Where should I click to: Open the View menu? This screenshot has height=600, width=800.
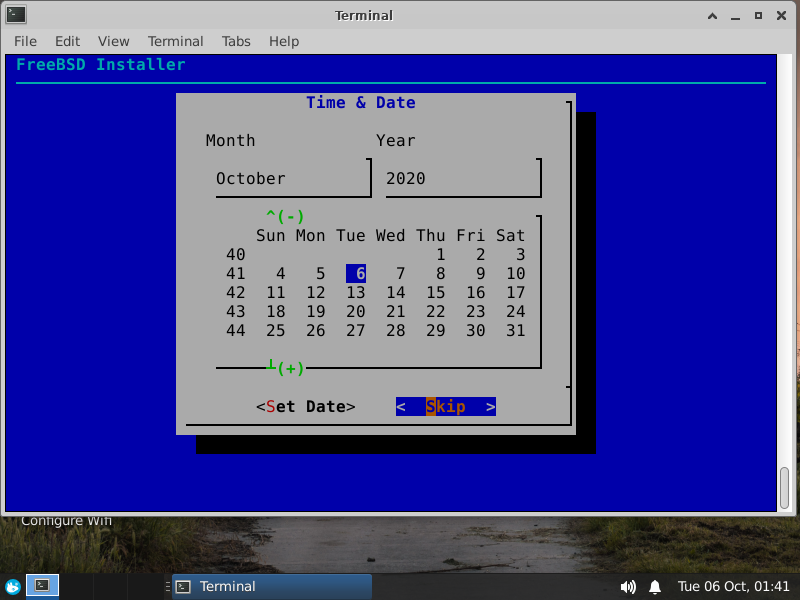[113, 41]
